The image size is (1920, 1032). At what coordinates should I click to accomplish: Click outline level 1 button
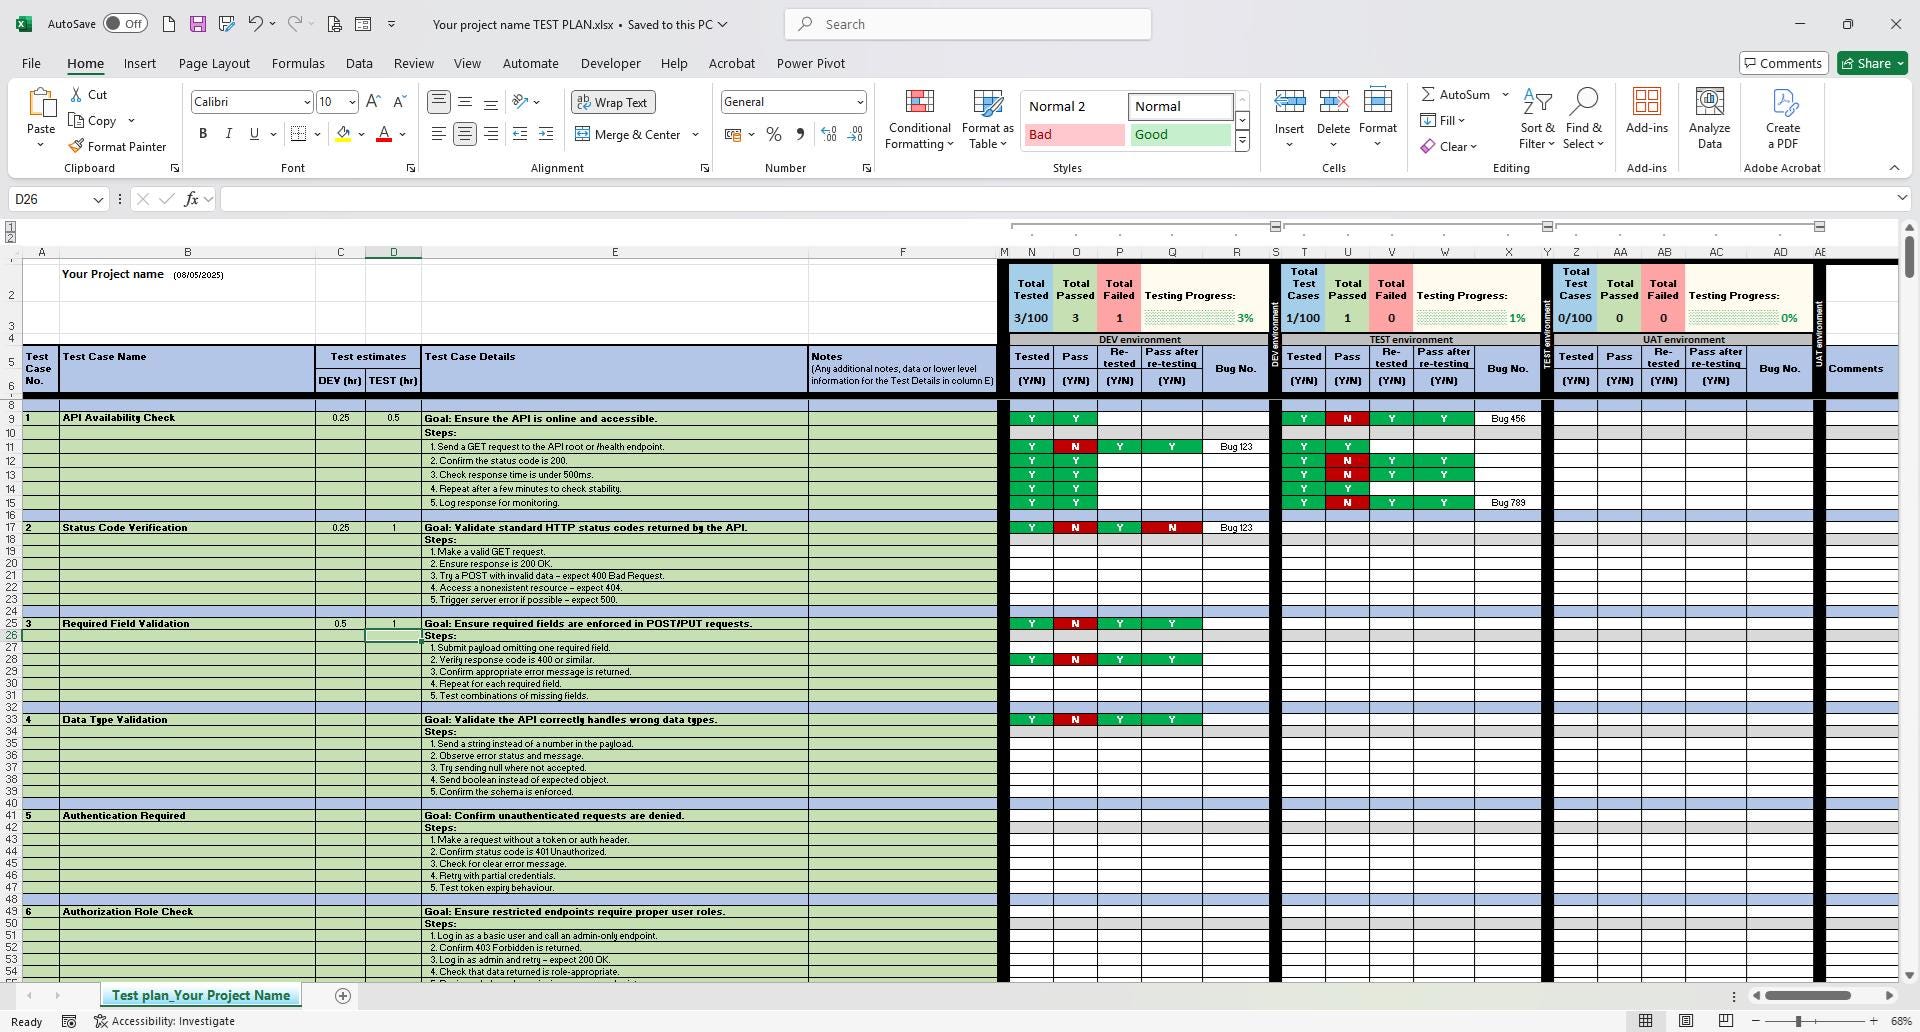tap(10, 227)
